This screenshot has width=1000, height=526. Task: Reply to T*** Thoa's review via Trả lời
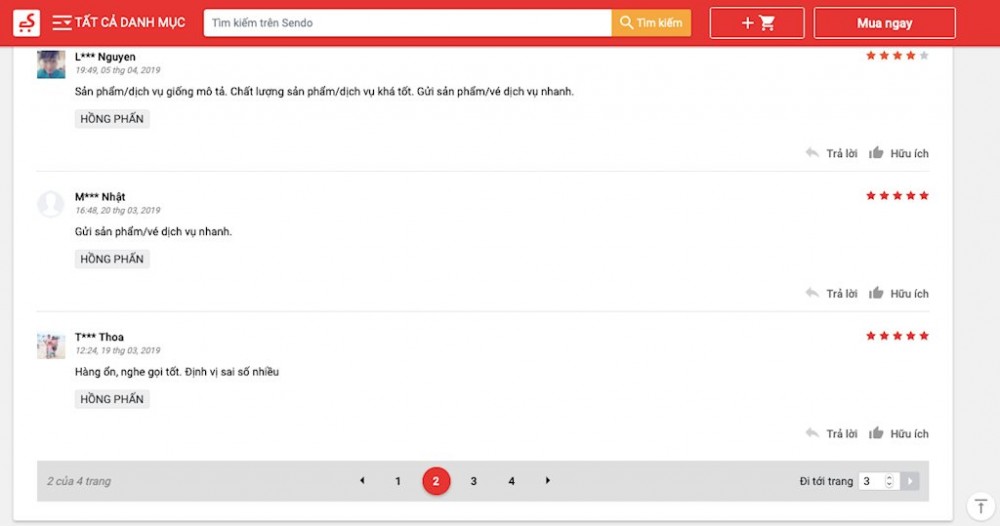tap(832, 434)
